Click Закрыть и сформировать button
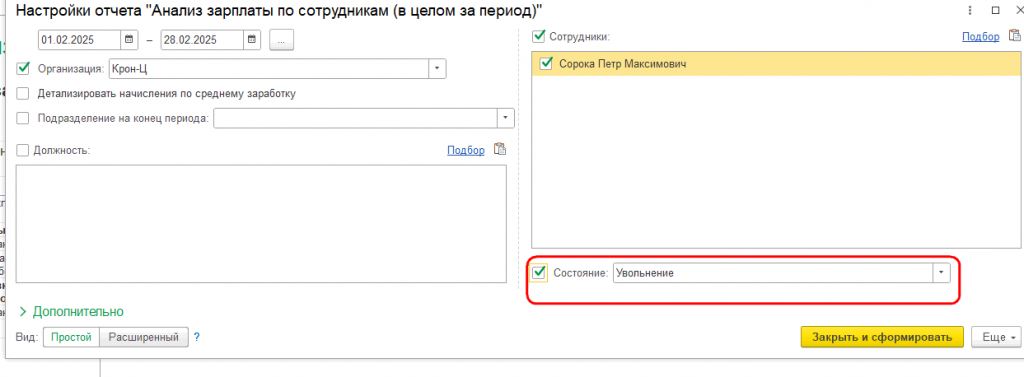Image resolution: width=1024 pixels, height=377 pixels. tap(882, 337)
